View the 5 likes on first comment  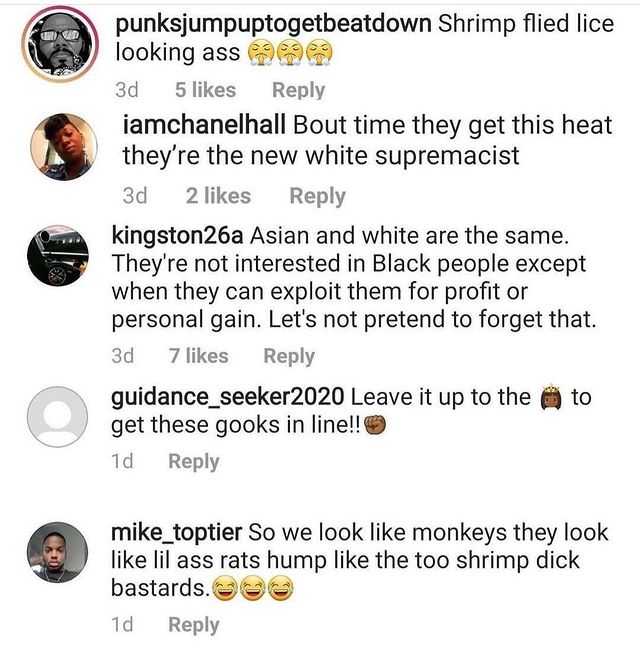point(205,90)
